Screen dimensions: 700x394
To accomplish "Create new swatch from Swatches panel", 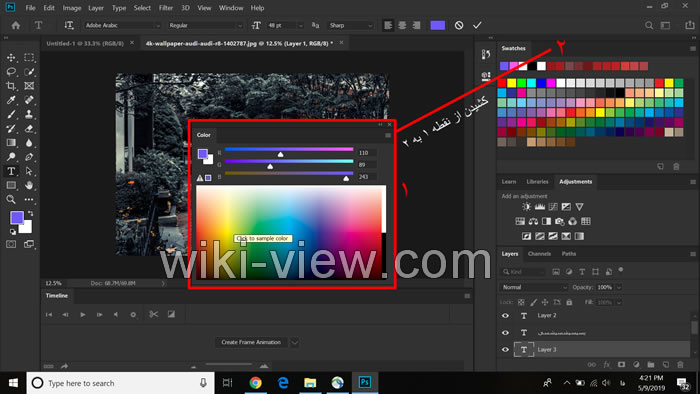I will tap(660, 166).
